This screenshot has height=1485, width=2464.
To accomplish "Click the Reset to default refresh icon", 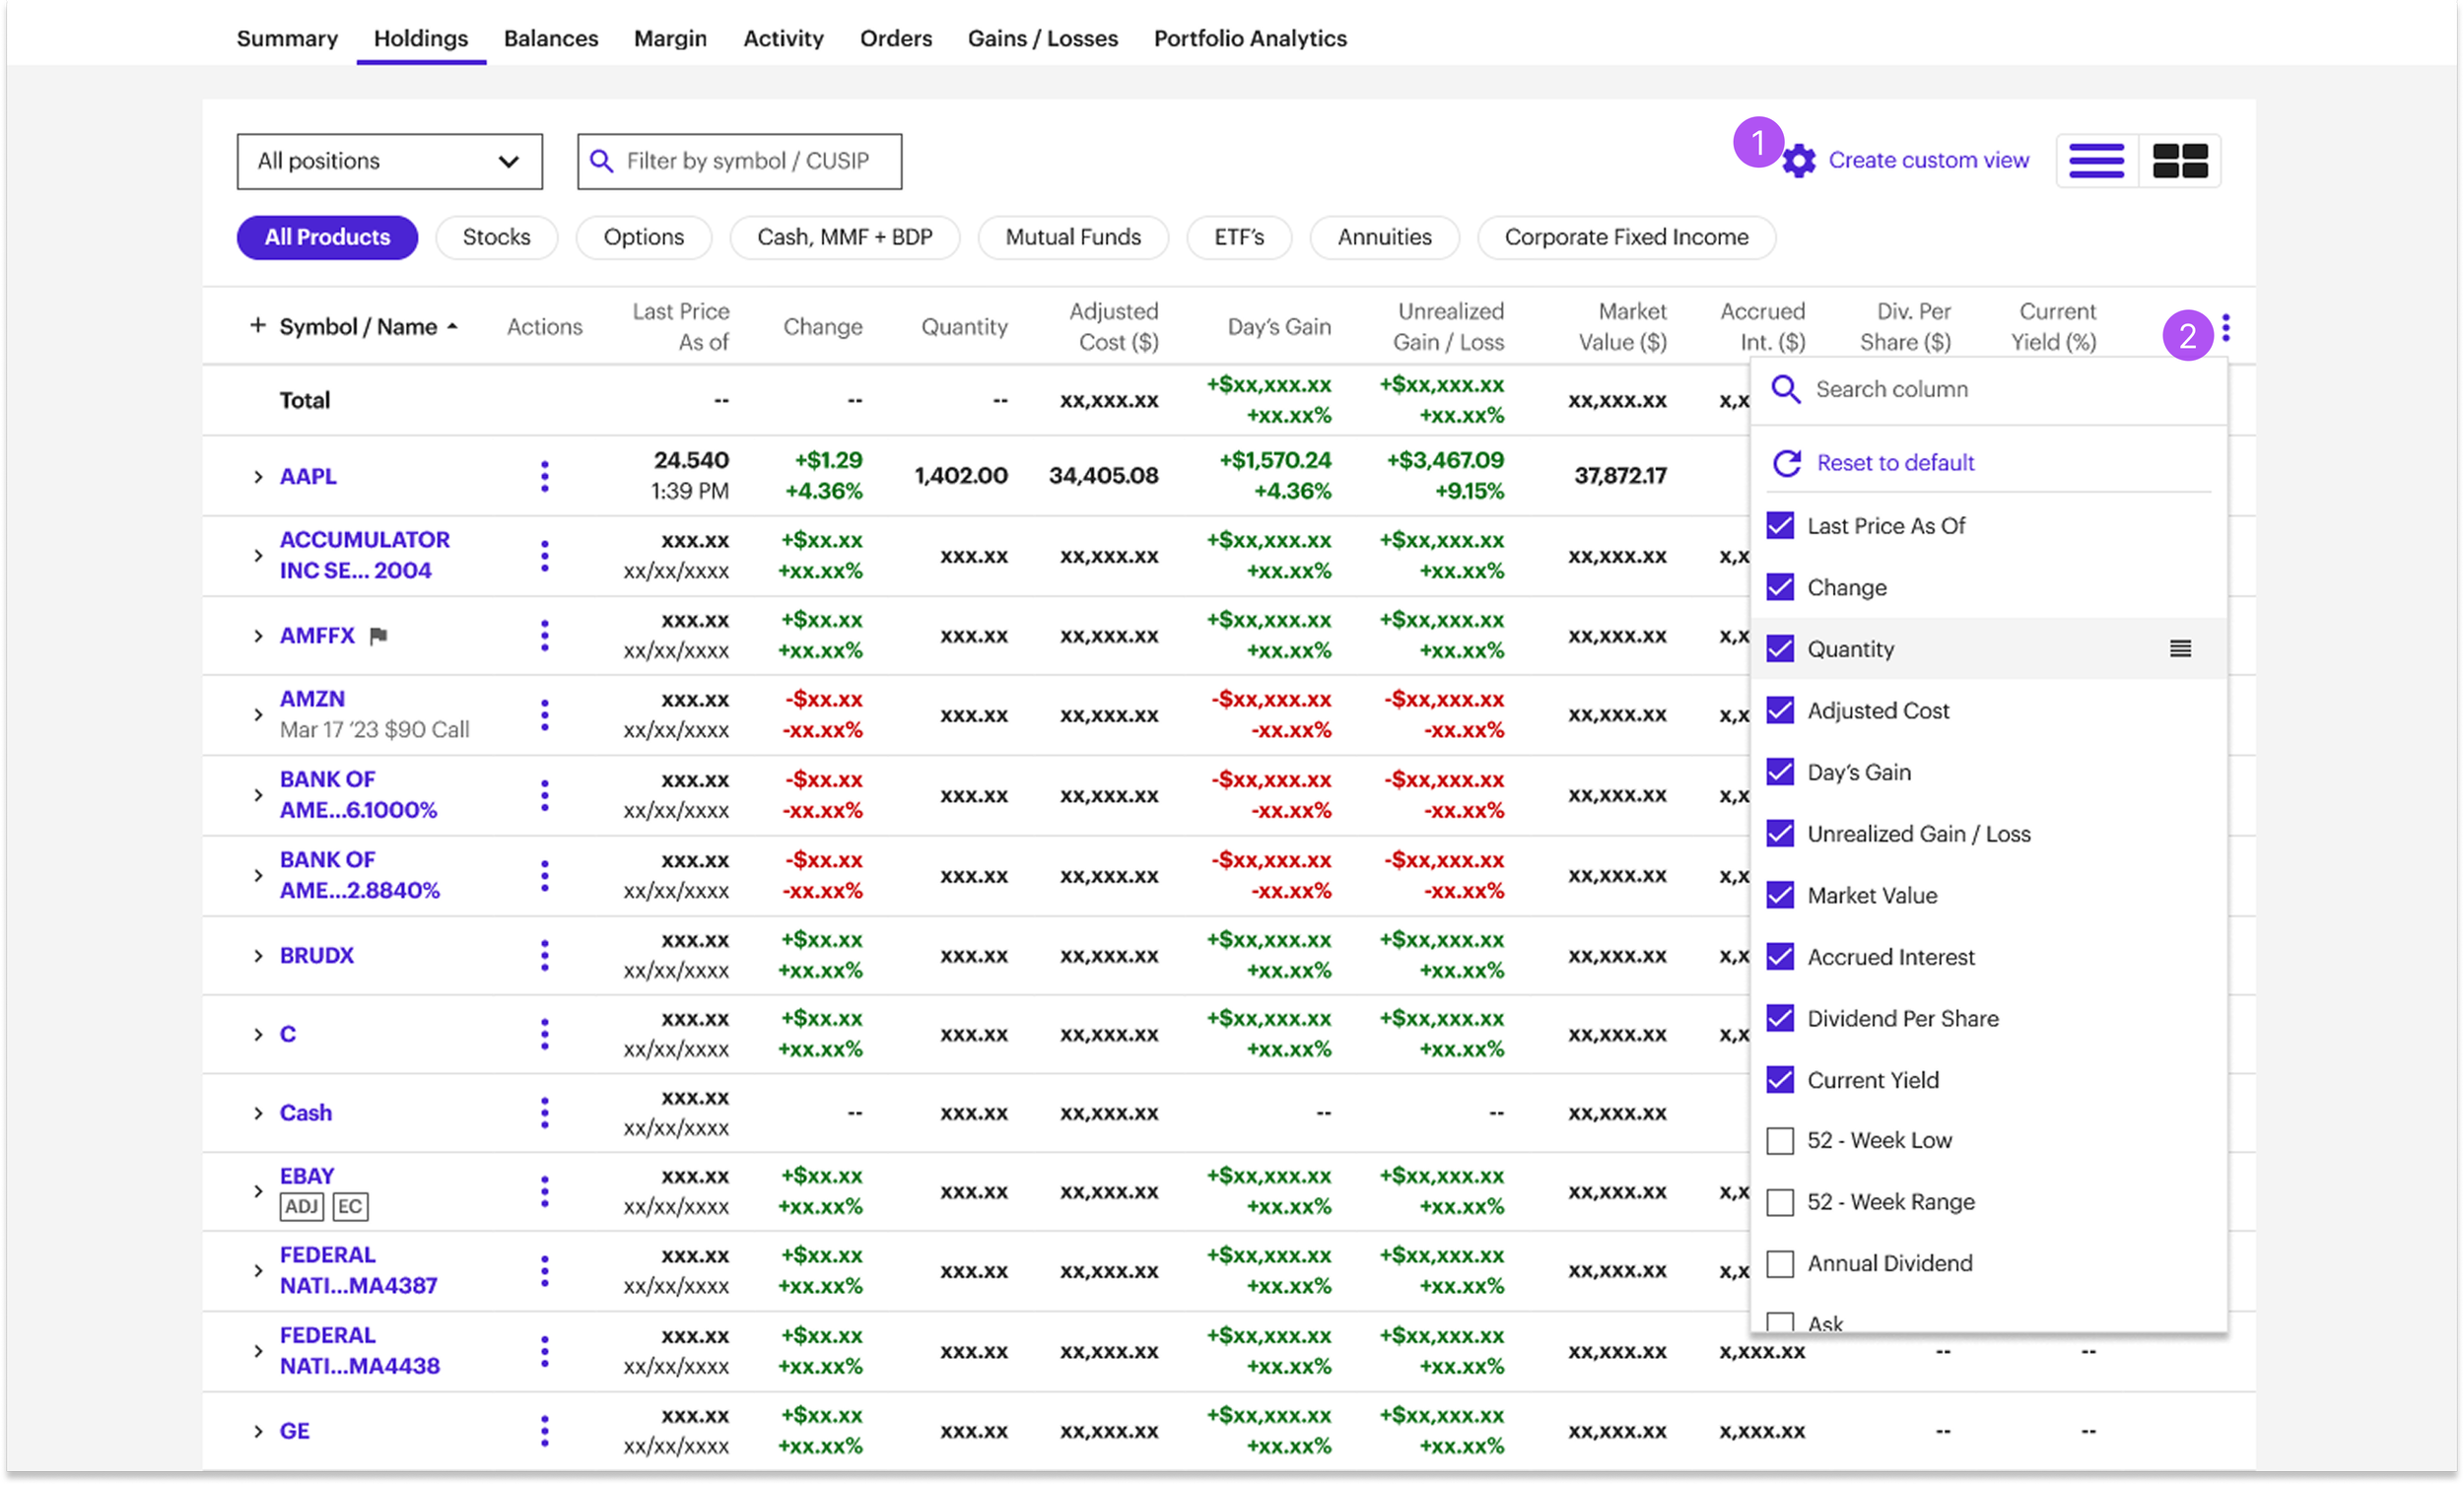I will click(x=1786, y=463).
